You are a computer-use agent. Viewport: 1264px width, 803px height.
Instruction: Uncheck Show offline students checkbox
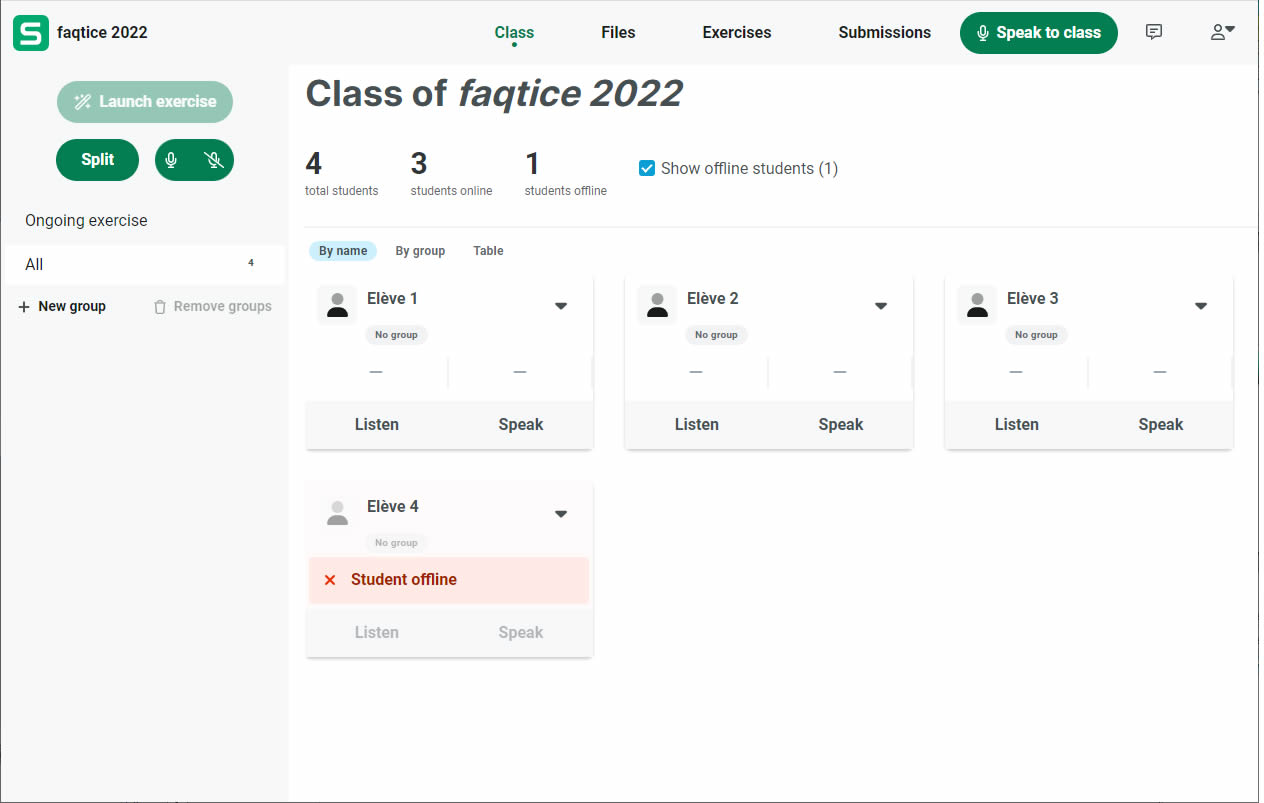point(647,168)
